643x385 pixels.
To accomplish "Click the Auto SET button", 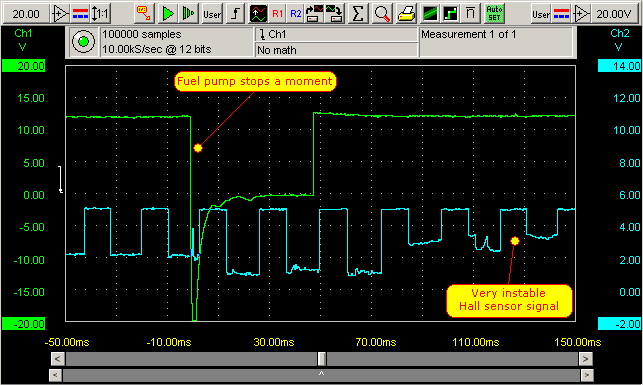I will click(494, 14).
